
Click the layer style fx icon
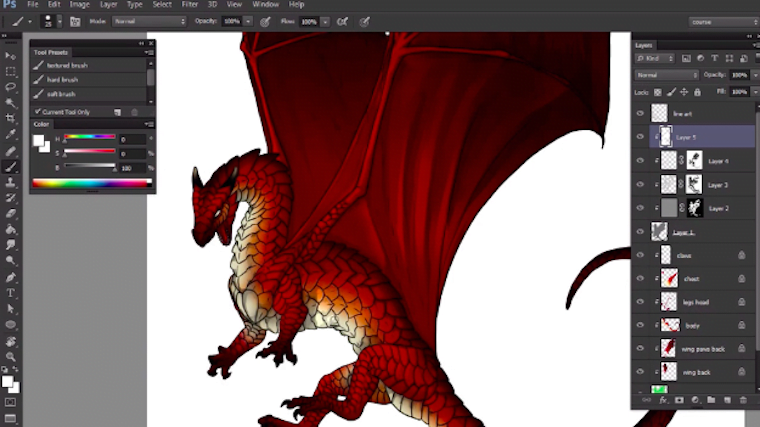pyautogui.click(x=662, y=400)
